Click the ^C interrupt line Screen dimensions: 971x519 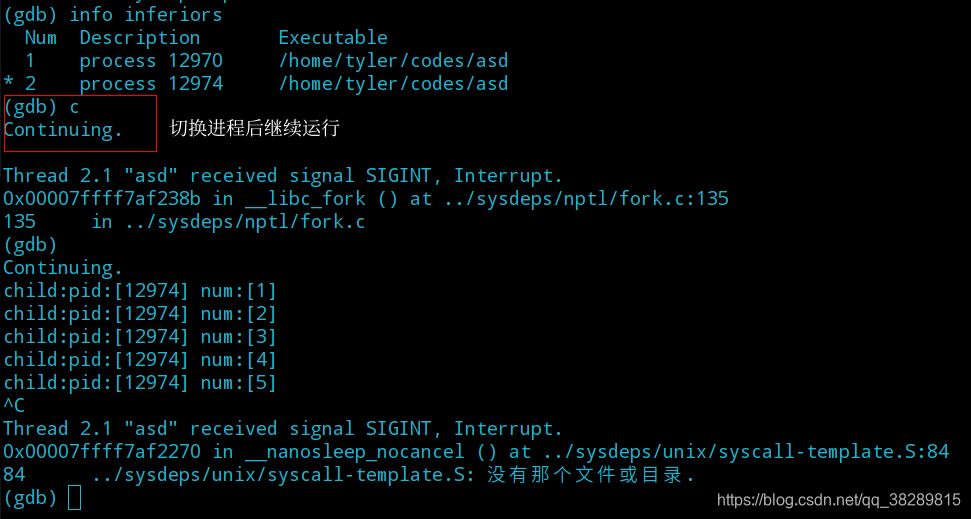tap(14, 406)
